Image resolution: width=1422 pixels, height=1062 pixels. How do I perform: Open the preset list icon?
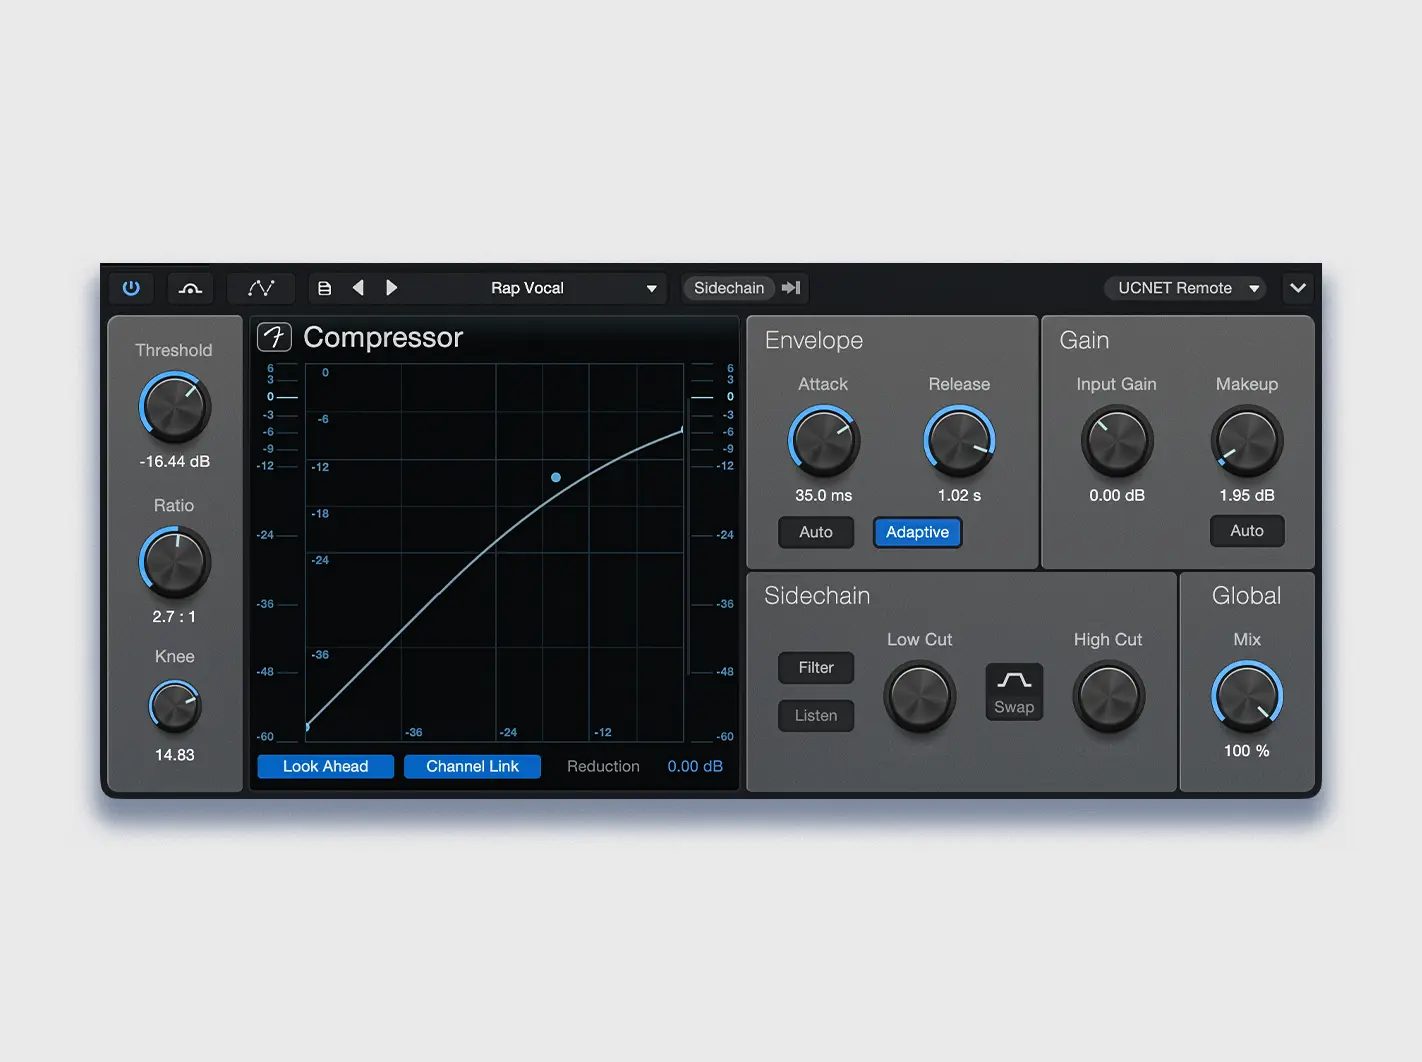(x=324, y=287)
